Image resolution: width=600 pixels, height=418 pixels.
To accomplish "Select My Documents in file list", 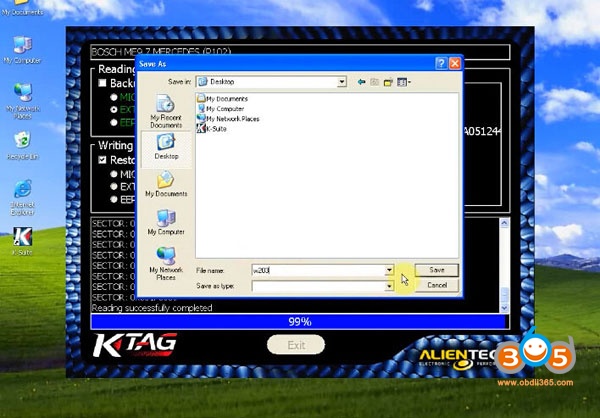I will 222,98.
